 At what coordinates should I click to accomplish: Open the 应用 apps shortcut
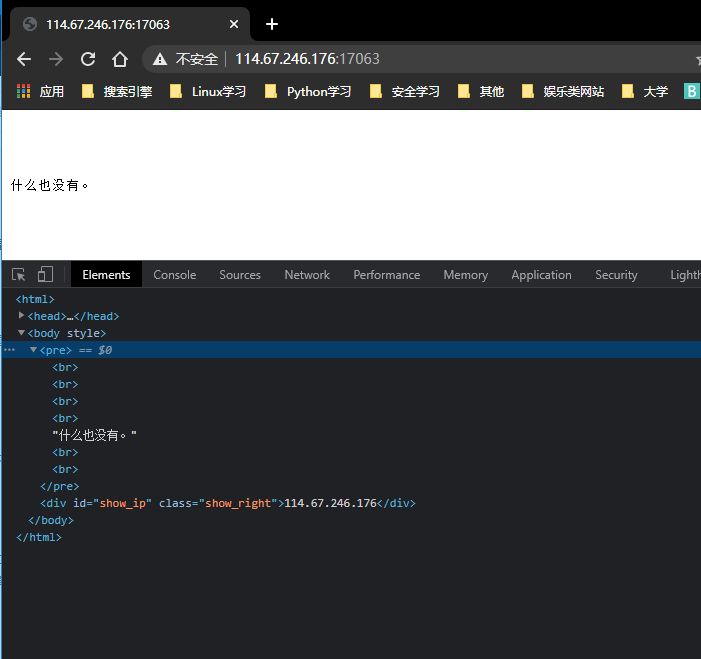tap(40, 92)
